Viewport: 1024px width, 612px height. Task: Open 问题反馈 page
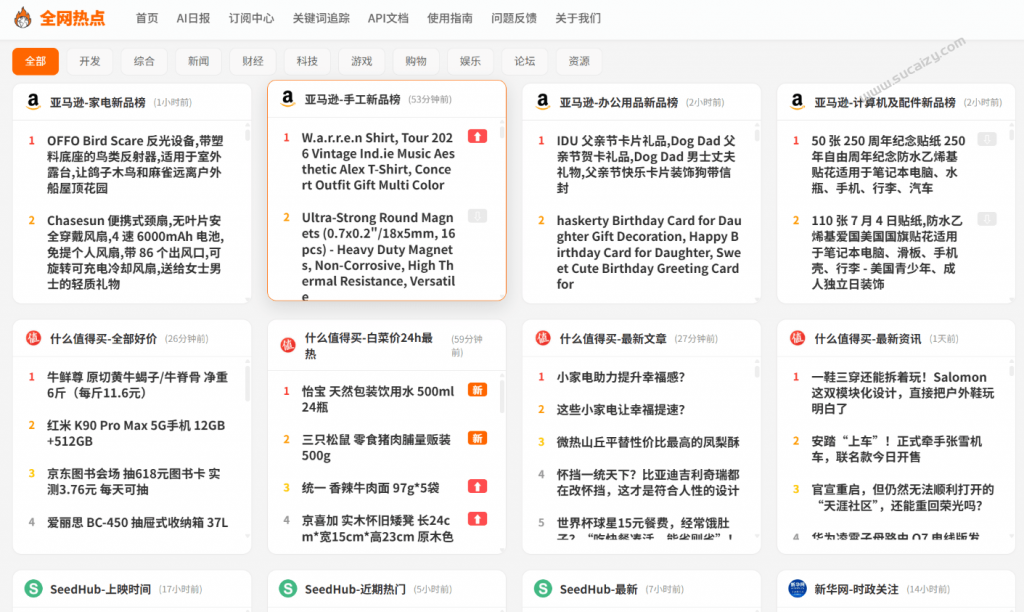coord(514,18)
